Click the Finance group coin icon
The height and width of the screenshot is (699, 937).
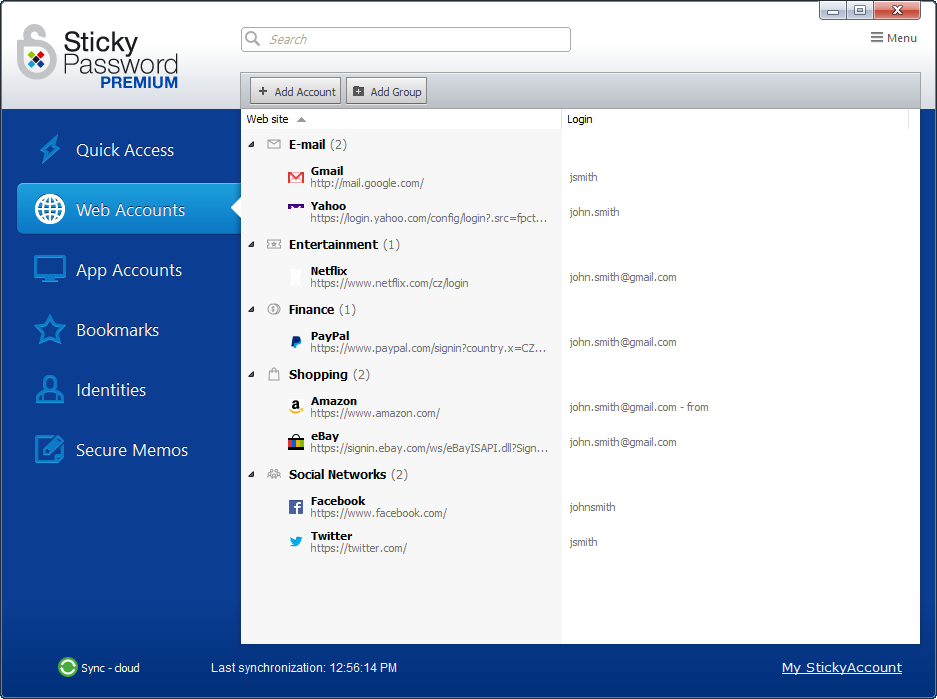pyautogui.click(x=274, y=309)
